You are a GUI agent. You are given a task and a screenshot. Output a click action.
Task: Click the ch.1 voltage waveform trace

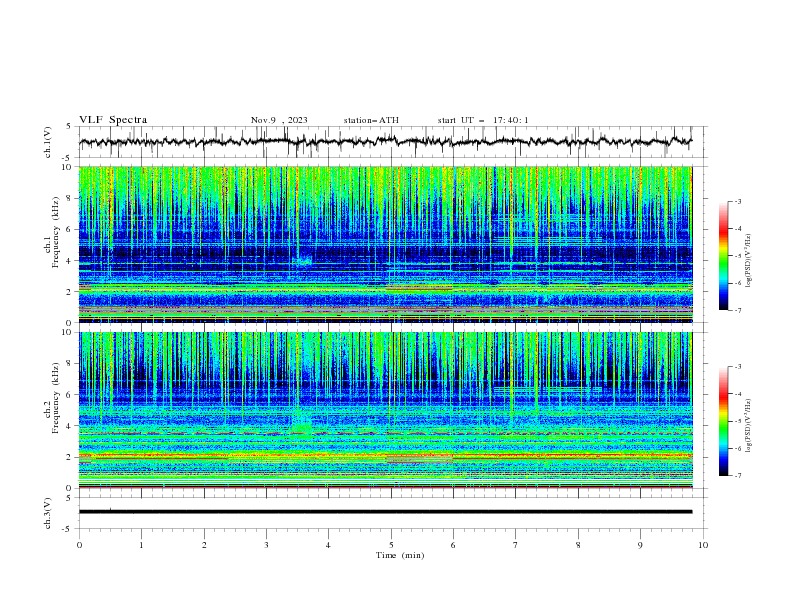click(385, 142)
